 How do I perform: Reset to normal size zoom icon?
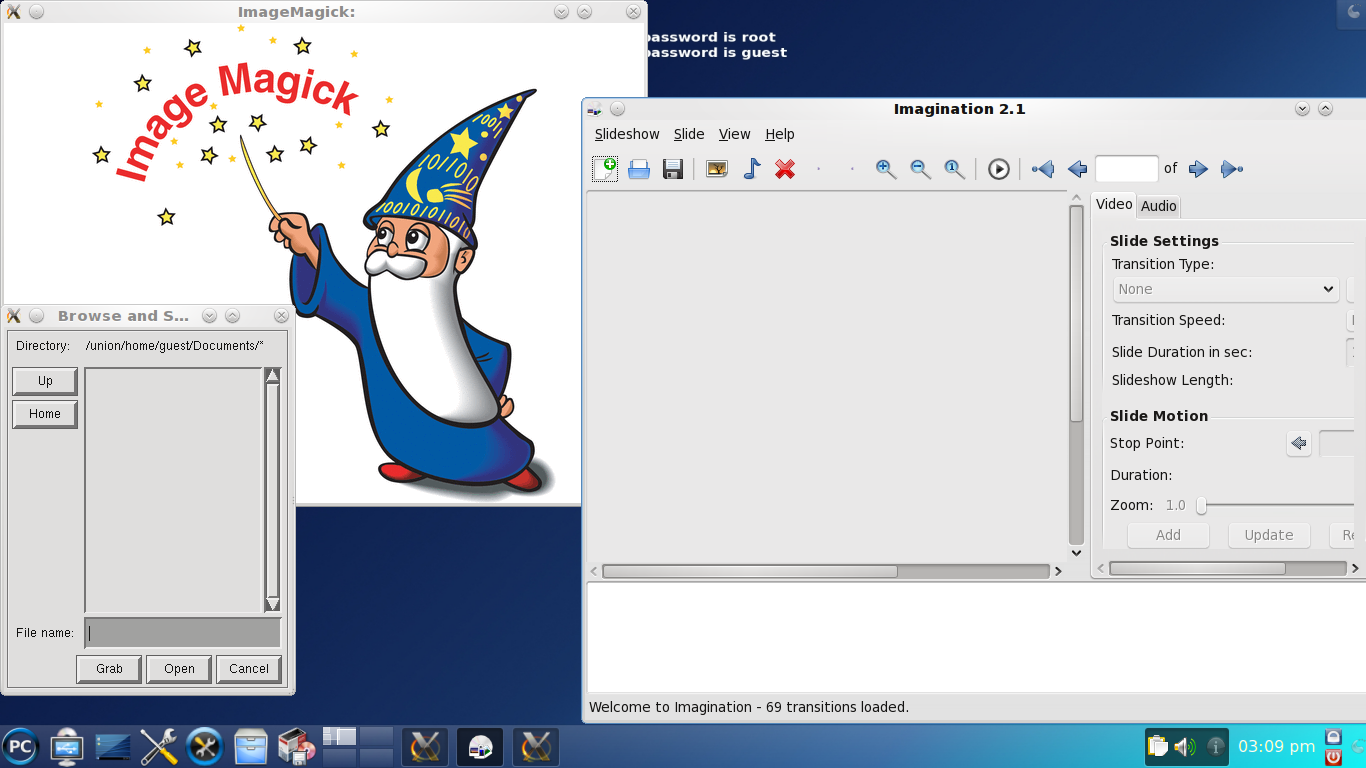click(955, 169)
